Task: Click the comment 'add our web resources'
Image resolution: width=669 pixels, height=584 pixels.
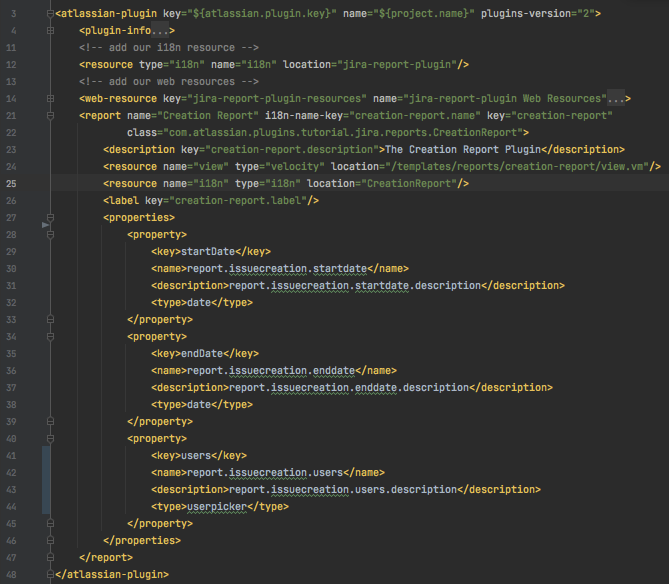Action: 169,81
